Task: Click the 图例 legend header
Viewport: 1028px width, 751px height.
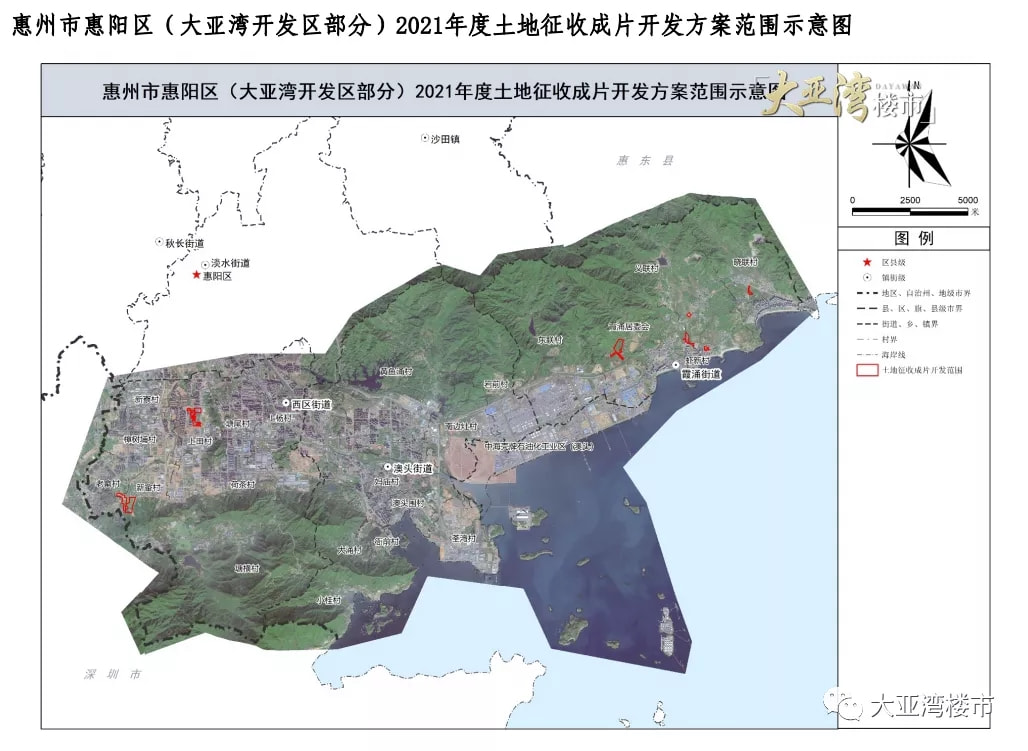Action: tap(913, 239)
